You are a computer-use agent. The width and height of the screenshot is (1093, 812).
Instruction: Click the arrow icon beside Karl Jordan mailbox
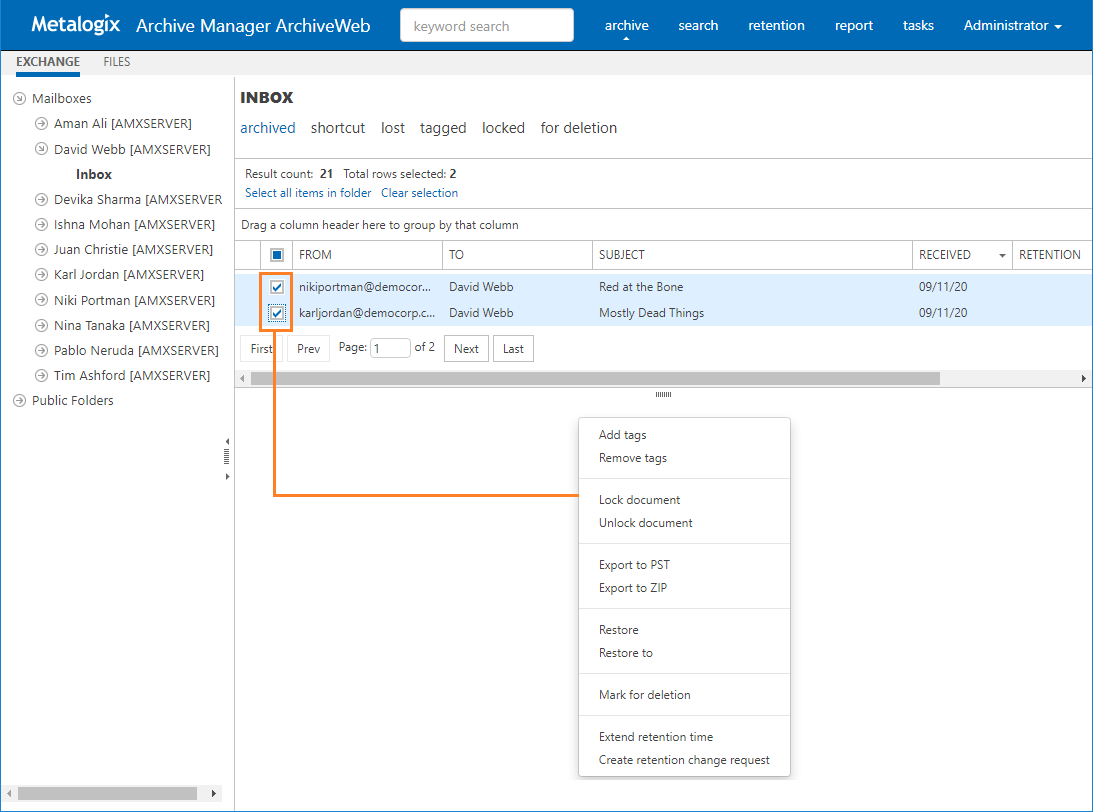click(x=41, y=275)
